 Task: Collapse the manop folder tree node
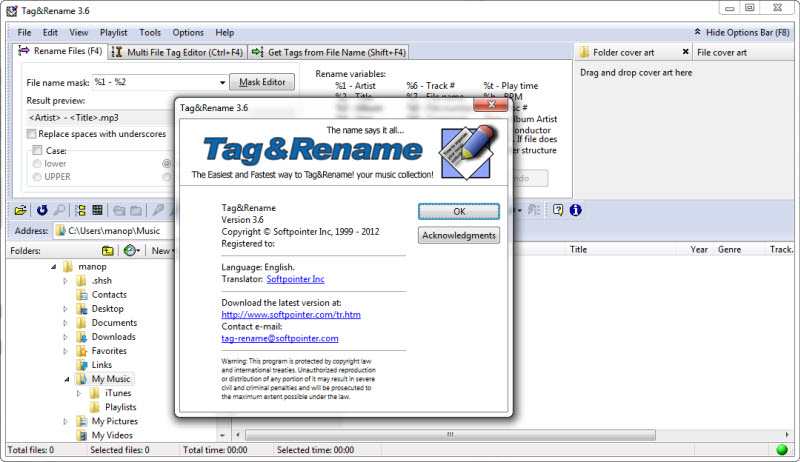point(54,267)
